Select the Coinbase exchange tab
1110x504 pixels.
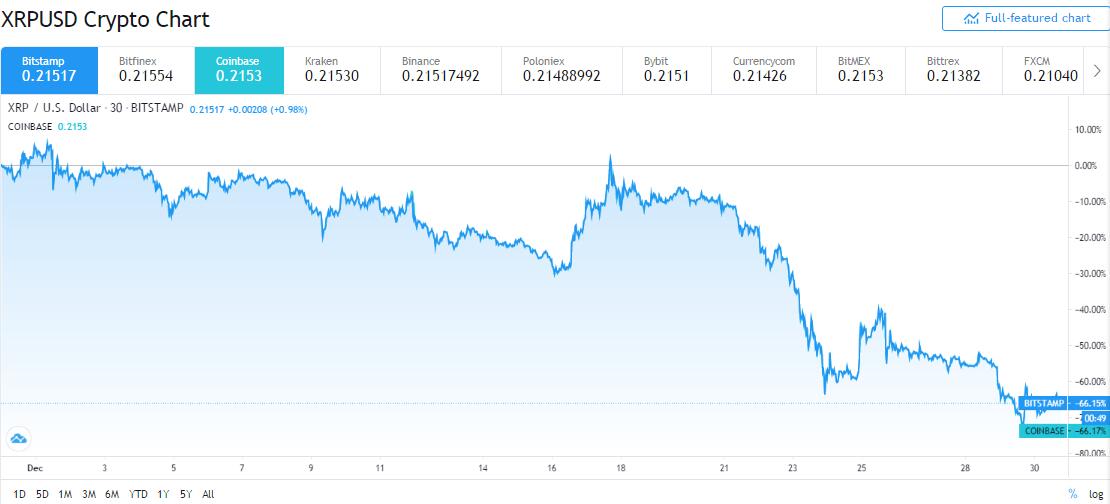(x=238, y=68)
